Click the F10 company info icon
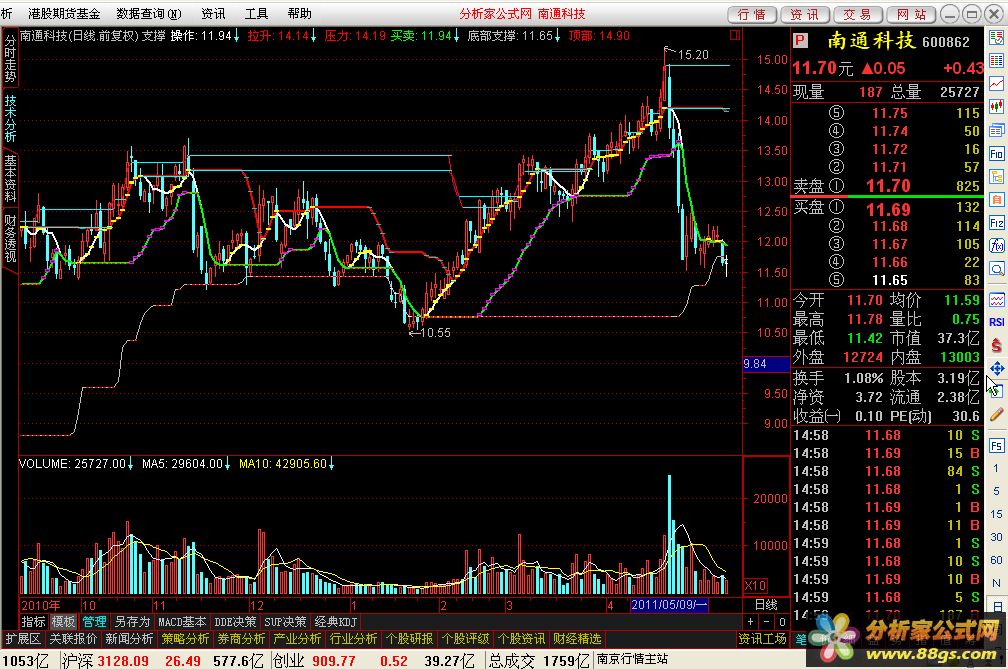The image size is (1008, 669). 996,154
